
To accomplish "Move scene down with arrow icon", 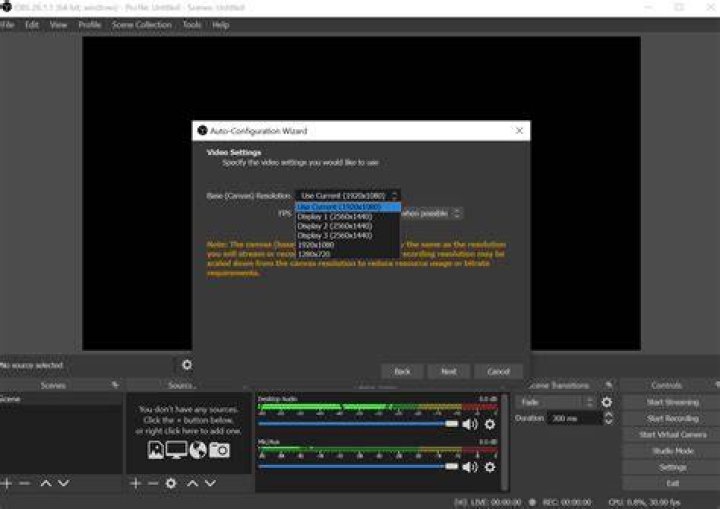I will point(63,483).
